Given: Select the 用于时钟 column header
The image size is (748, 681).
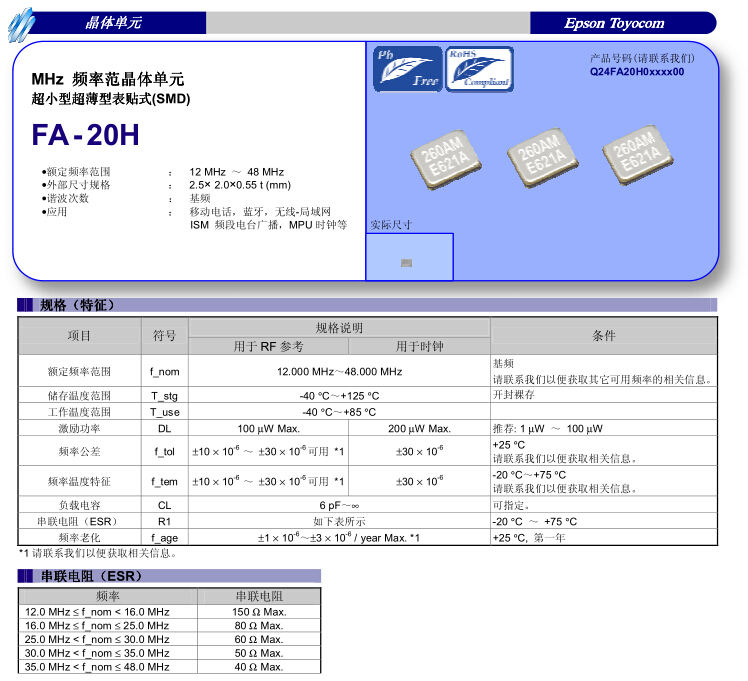Looking at the screenshot, I should pos(419,346).
